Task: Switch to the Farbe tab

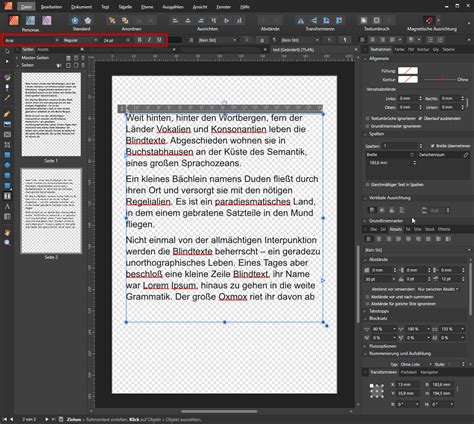Action: (x=399, y=50)
